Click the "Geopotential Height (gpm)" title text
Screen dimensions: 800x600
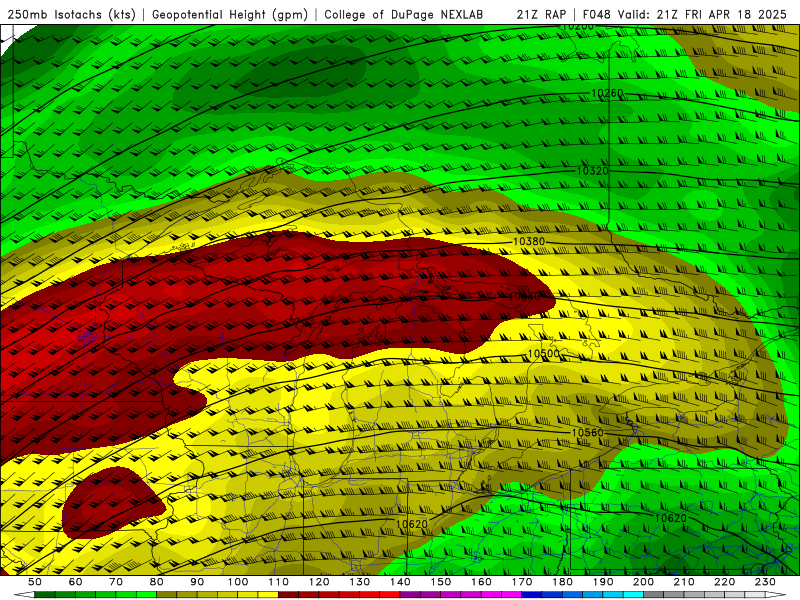230,14
